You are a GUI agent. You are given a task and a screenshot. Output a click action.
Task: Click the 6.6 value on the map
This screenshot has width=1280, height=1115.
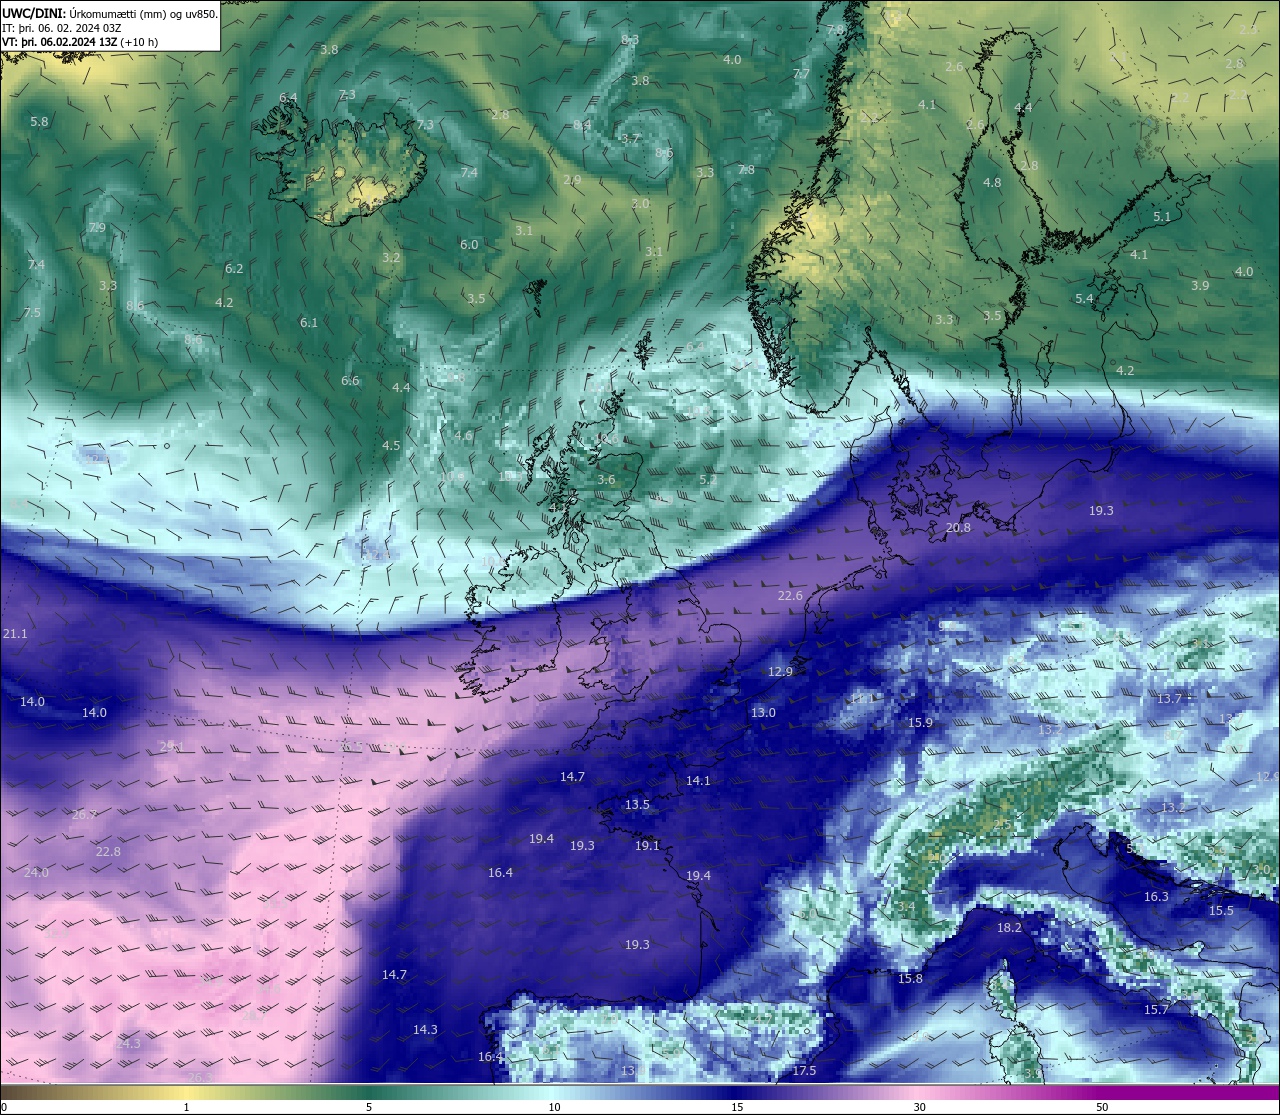tap(350, 380)
